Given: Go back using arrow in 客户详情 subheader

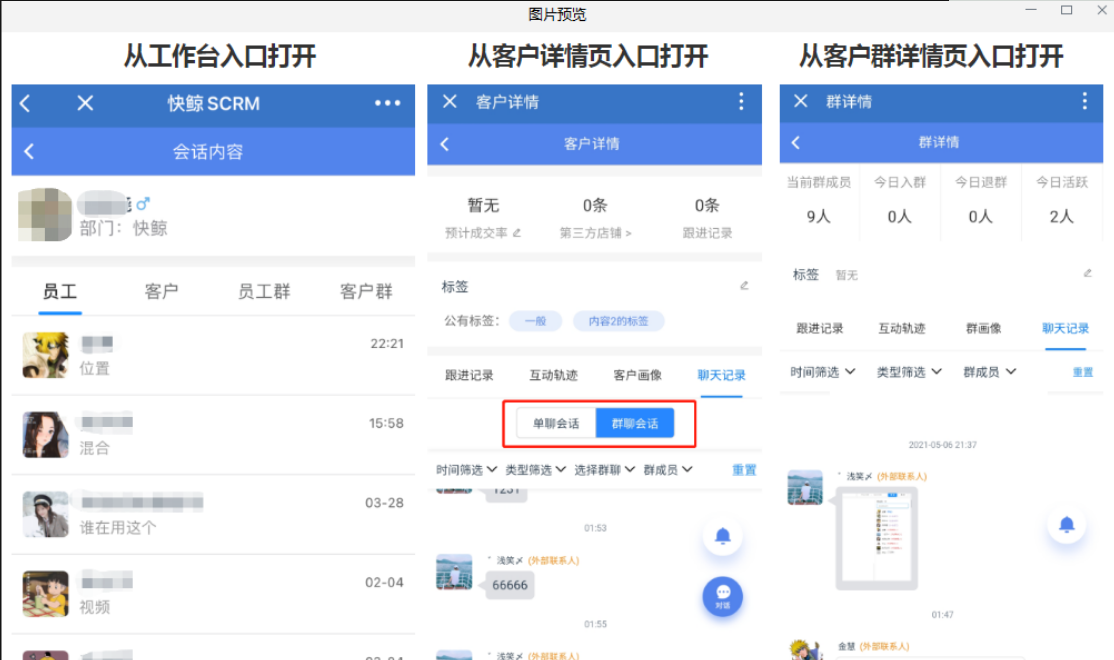Looking at the screenshot, I should coord(445,144).
